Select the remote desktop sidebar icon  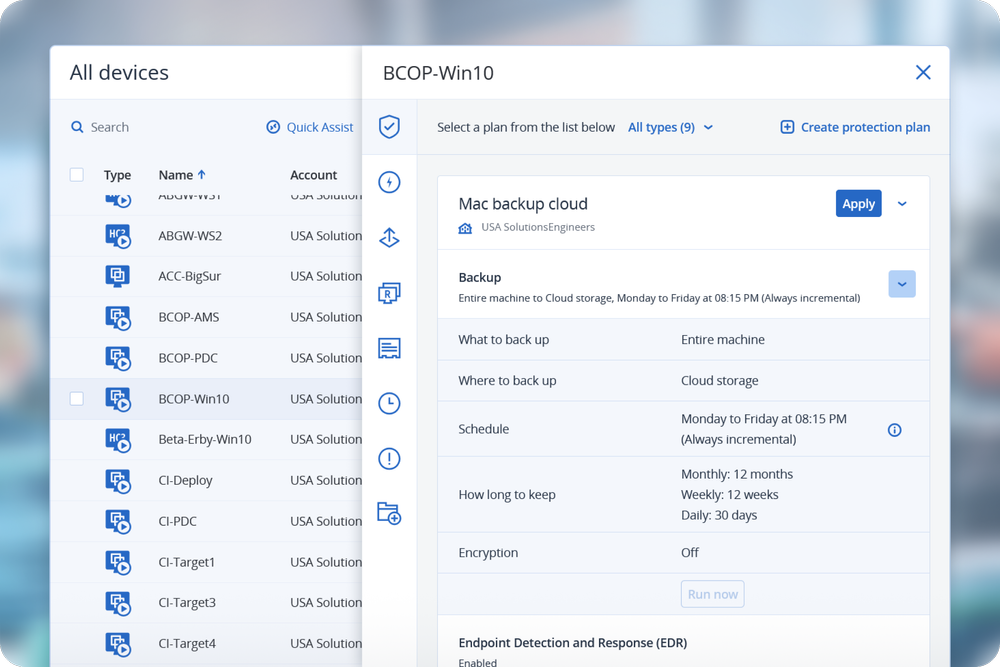389,293
